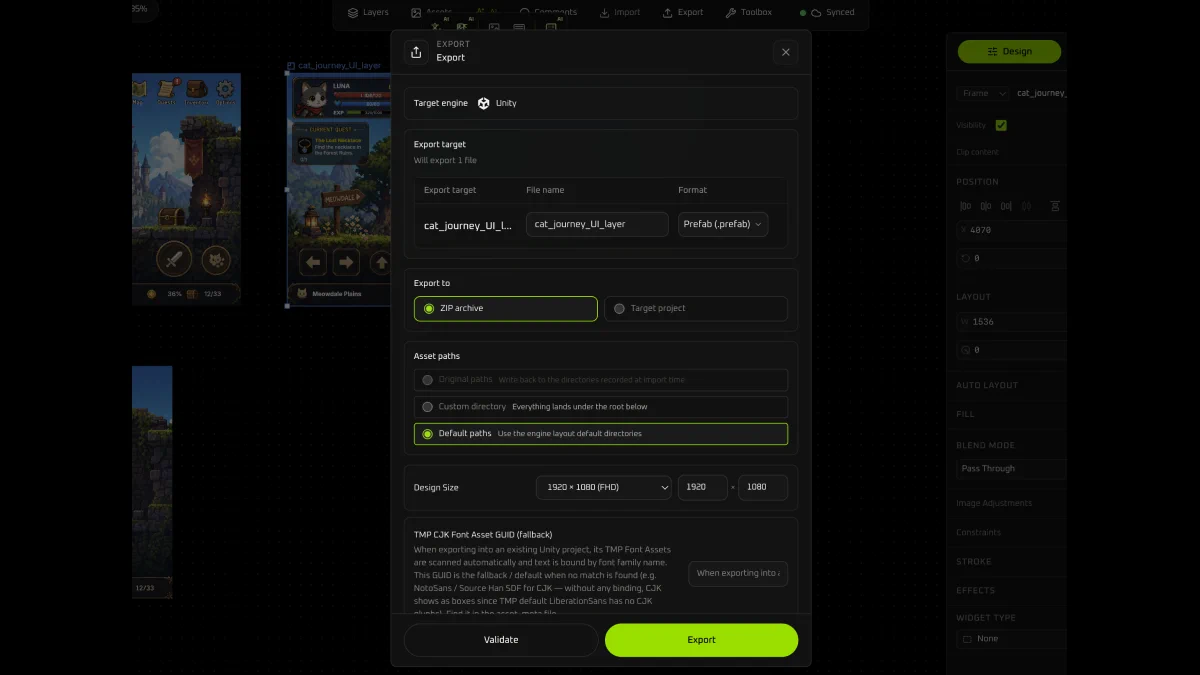Click the align right icon under Position

pos(1006,206)
